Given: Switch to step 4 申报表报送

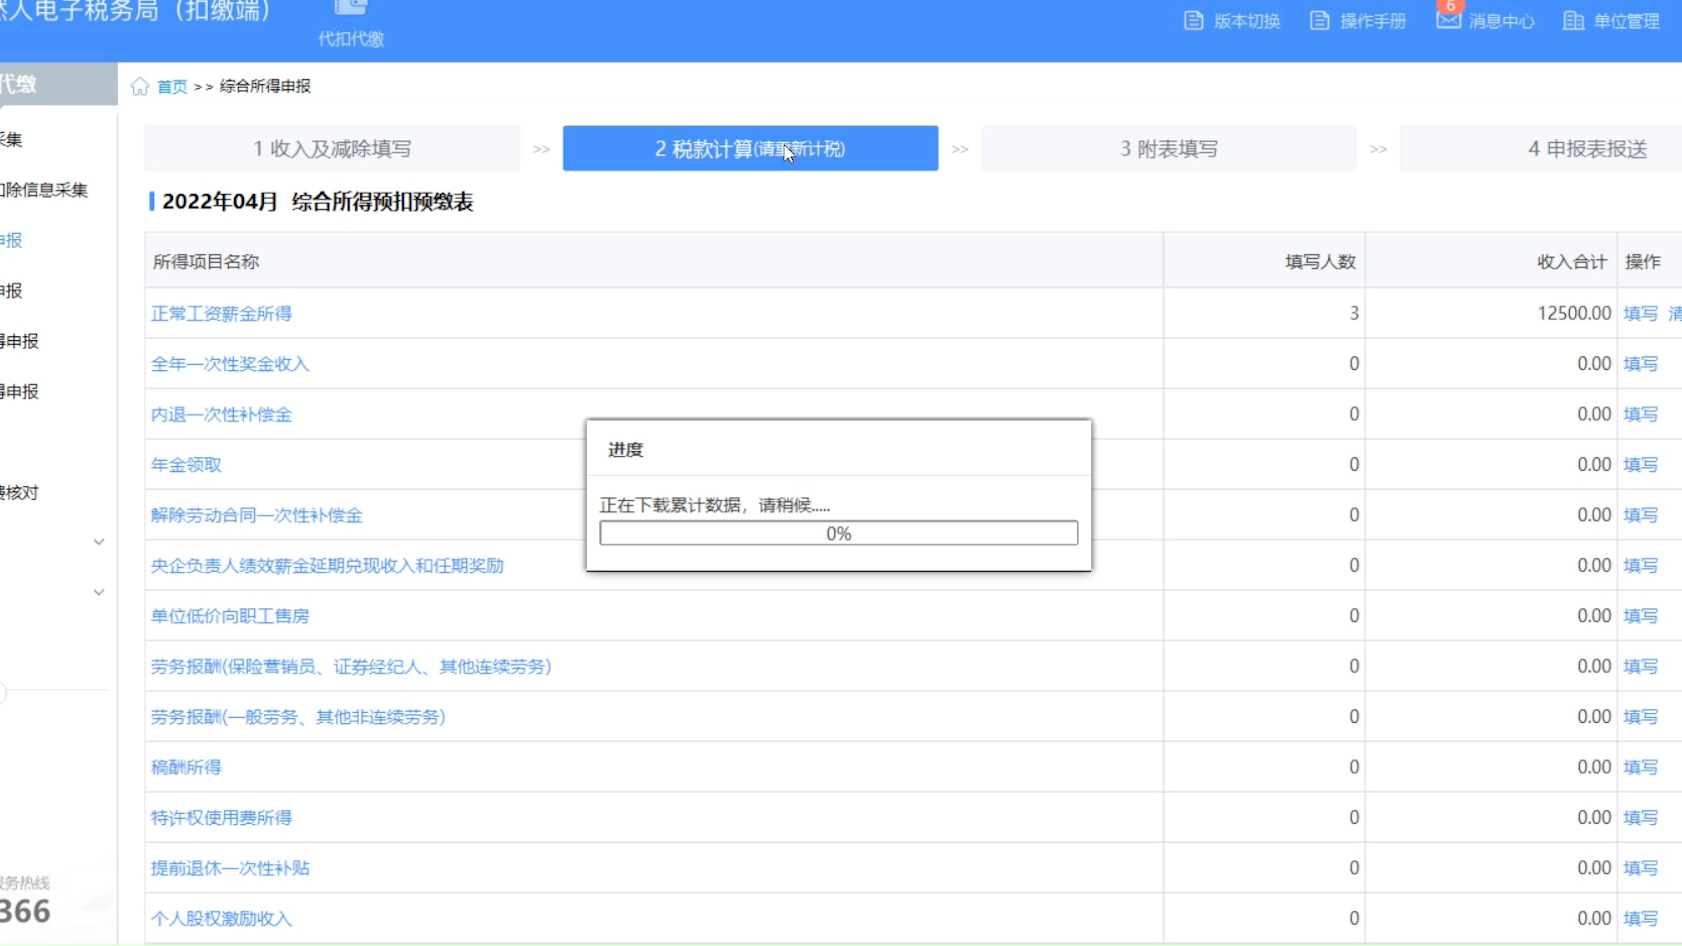Looking at the screenshot, I should pos(1541,149).
